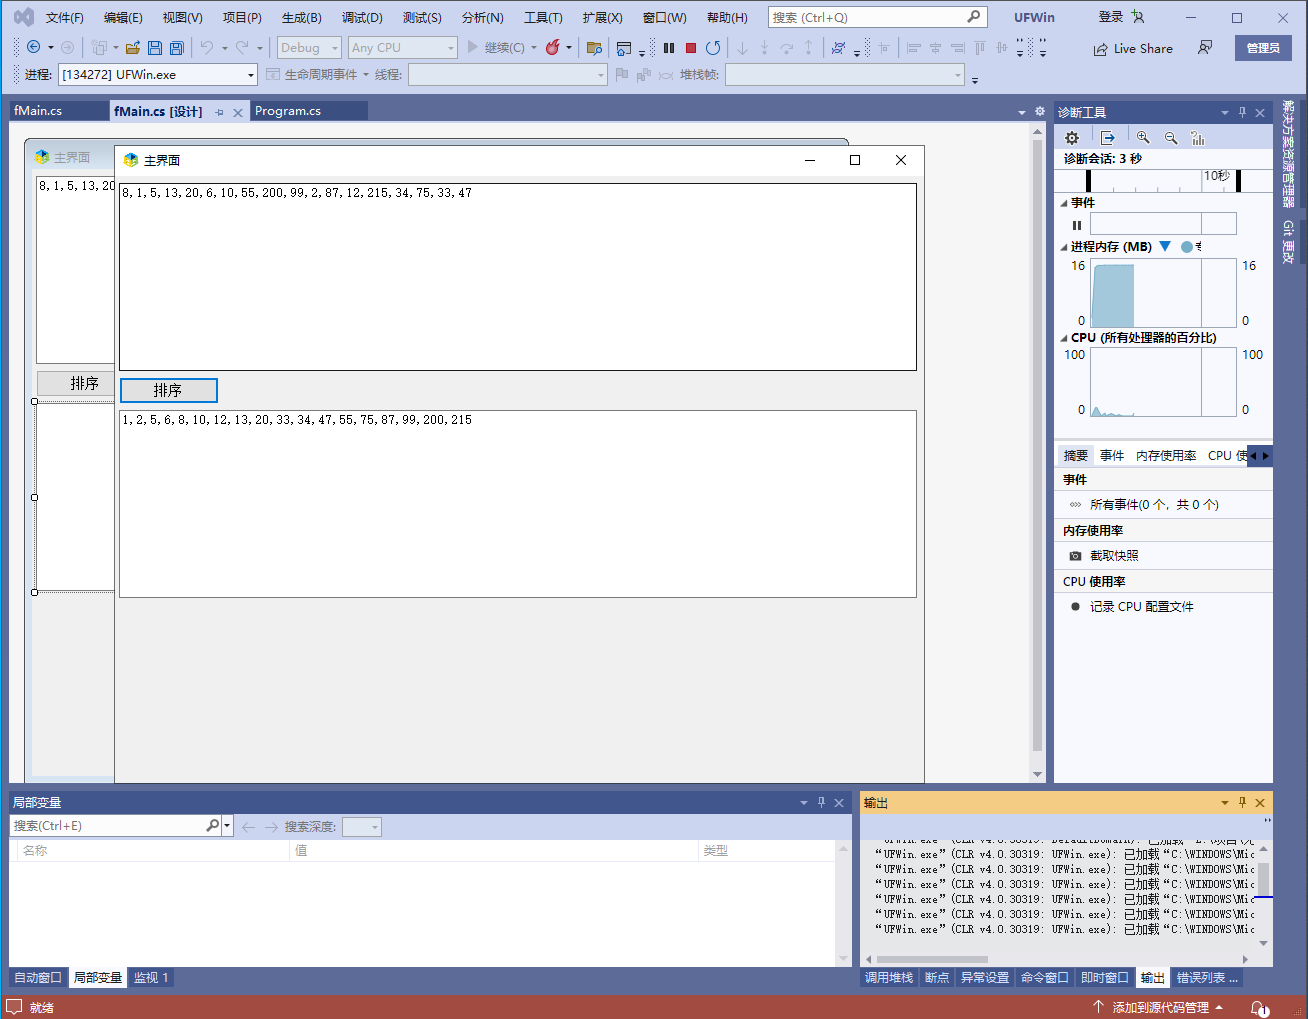The image size is (1308, 1019).
Task: Zoom out on the diagnostic timeline
Action: [1171, 138]
